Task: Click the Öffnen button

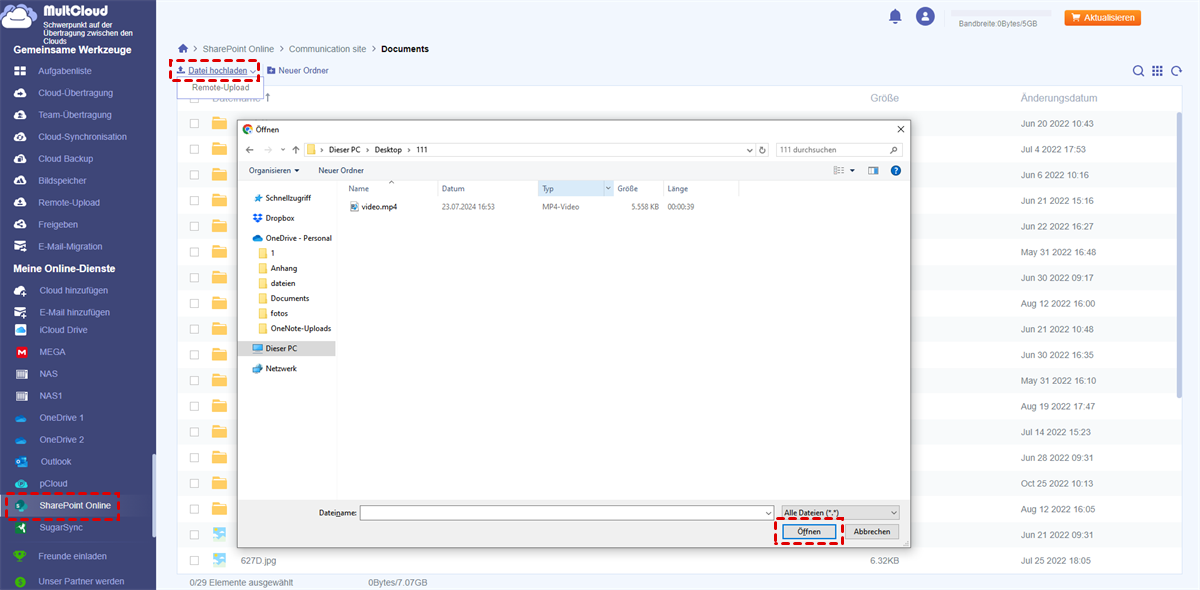Action: 809,532
